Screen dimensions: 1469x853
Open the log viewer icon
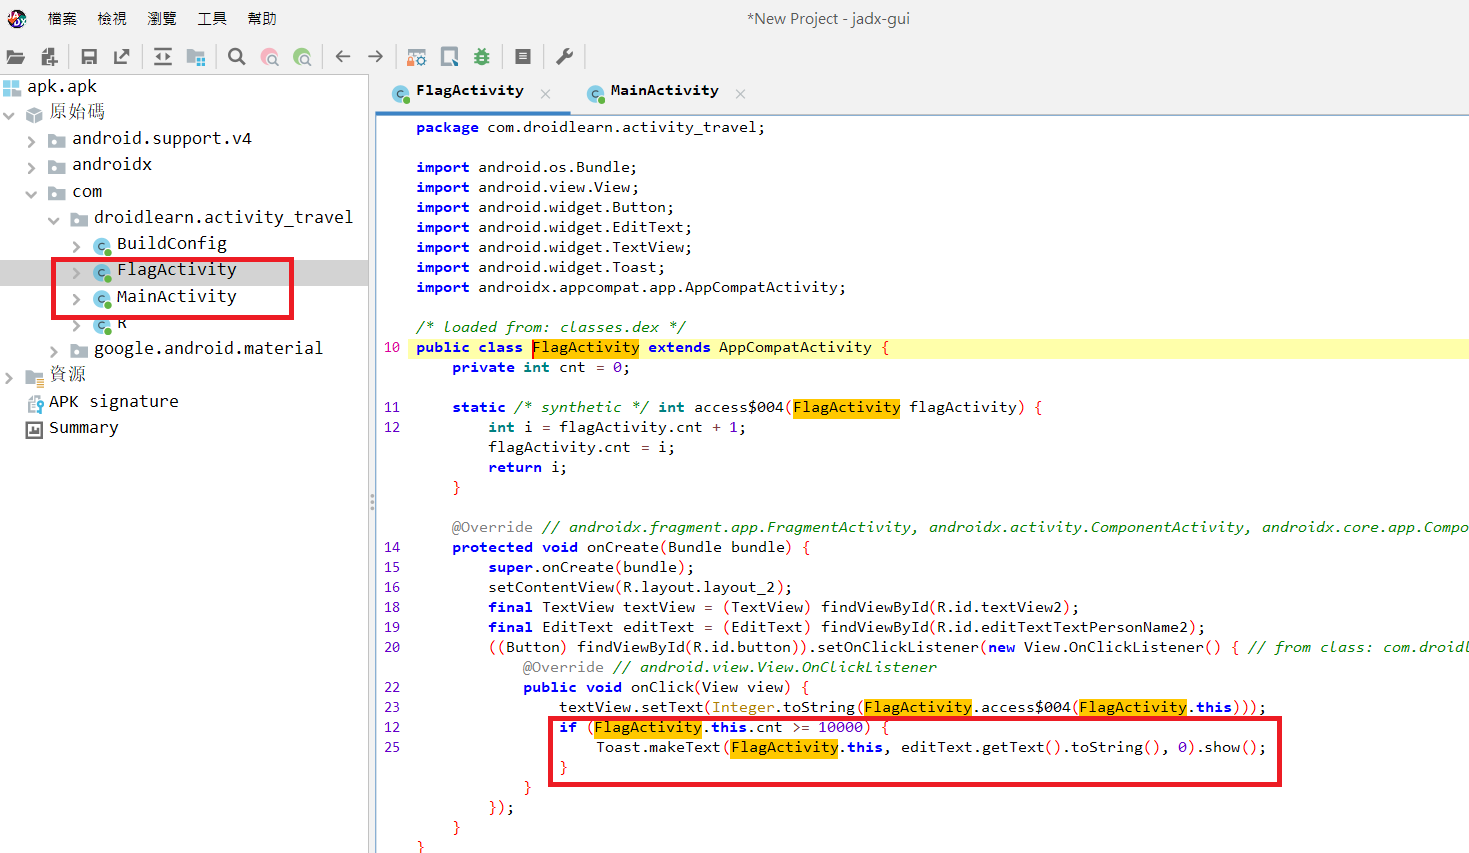click(523, 57)
